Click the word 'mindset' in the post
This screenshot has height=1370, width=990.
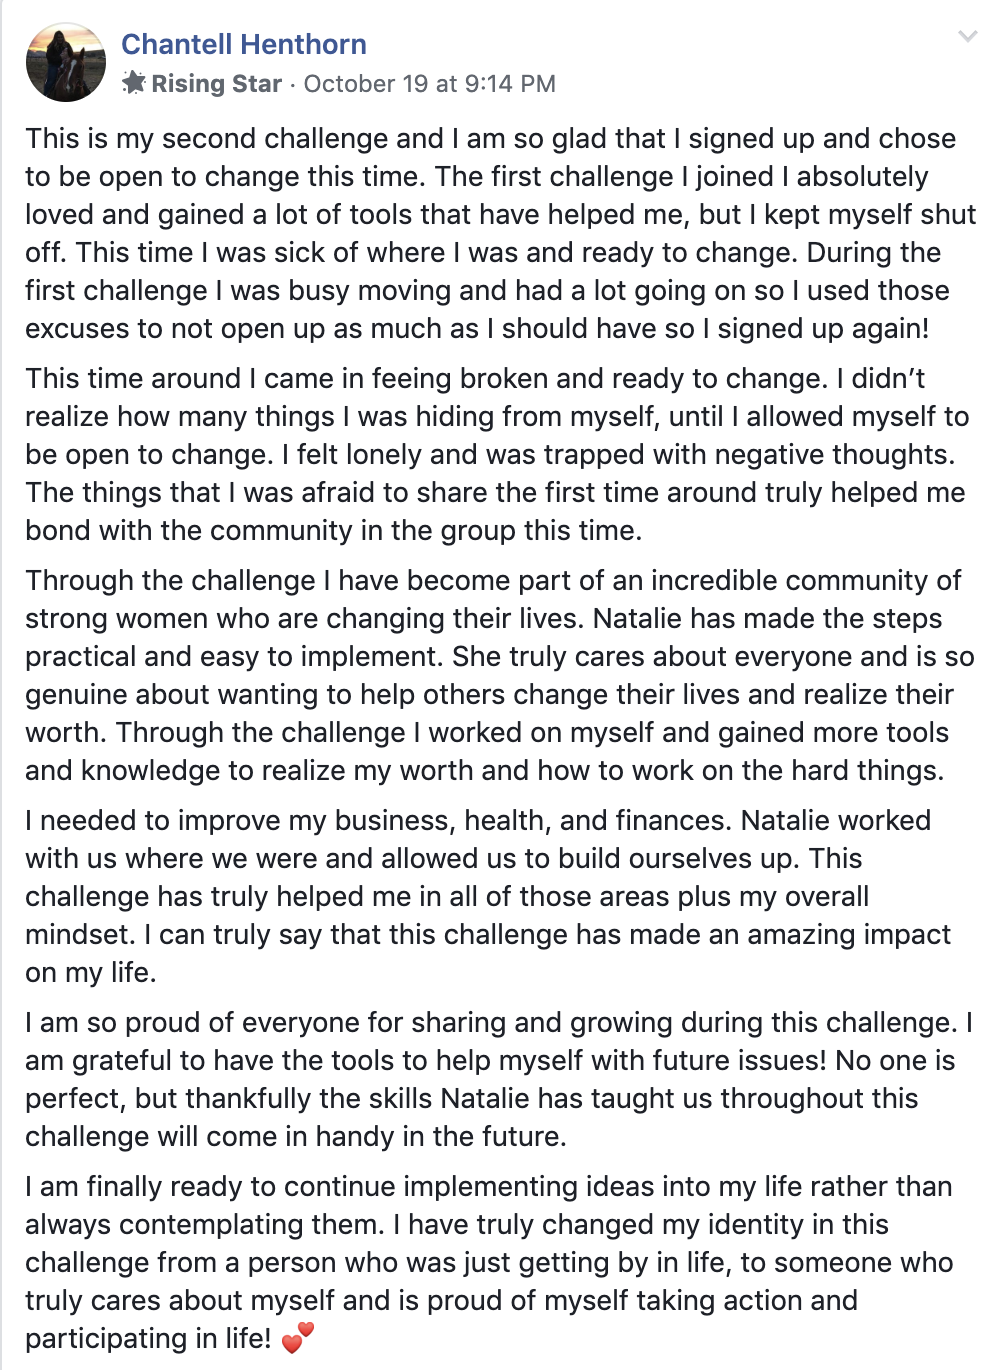tap(79, 934)
